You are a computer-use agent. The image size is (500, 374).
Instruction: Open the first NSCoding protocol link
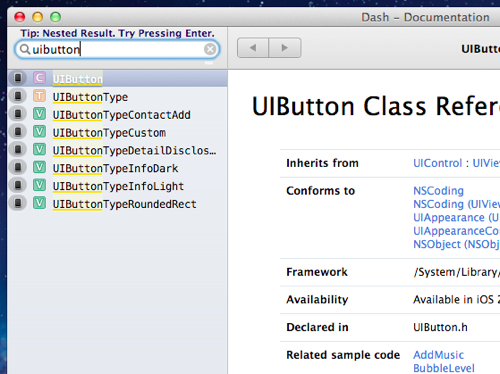[x=438, y=191]
